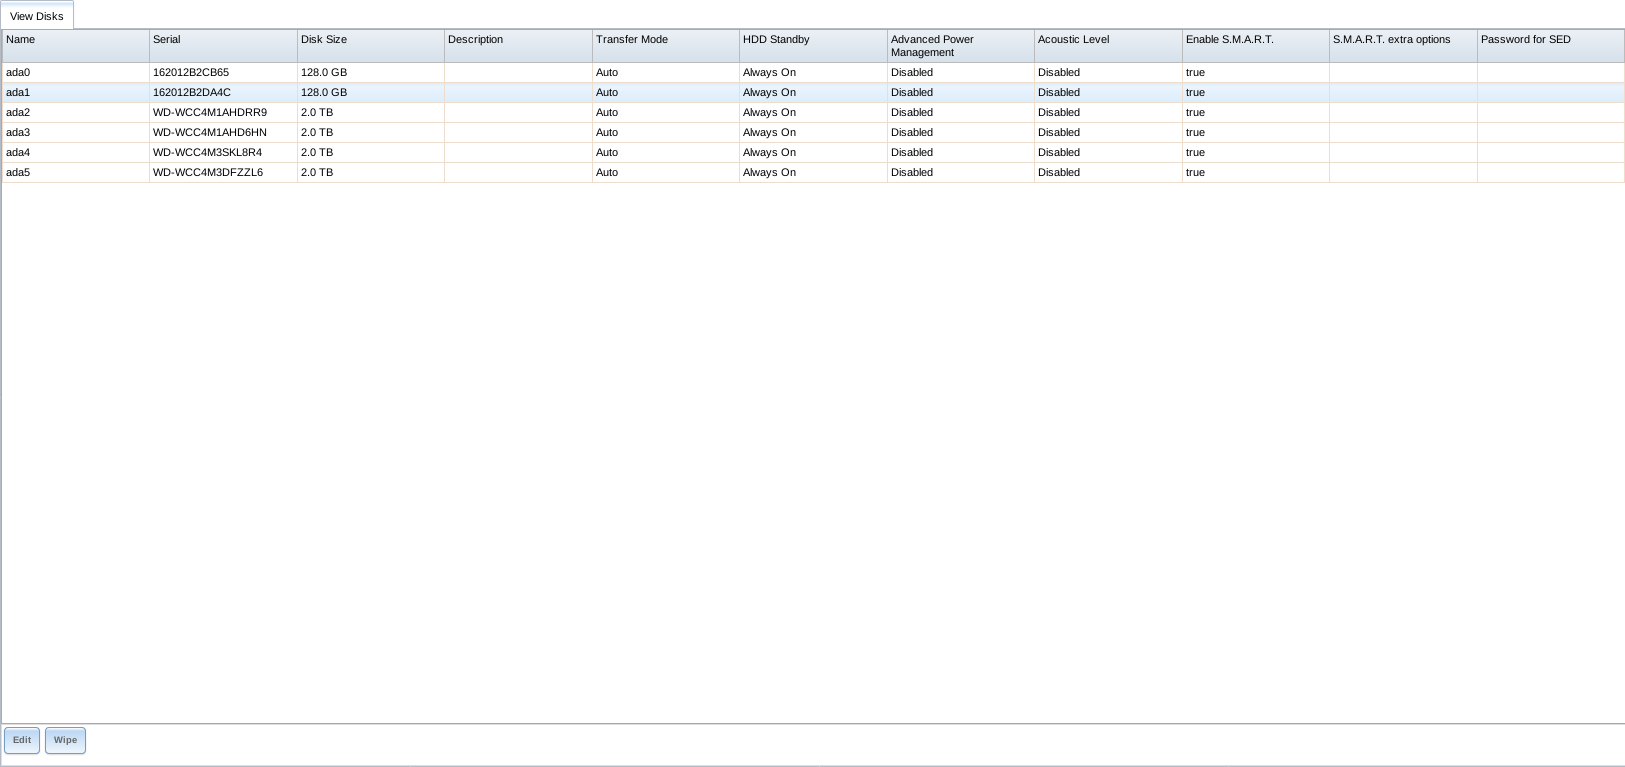This screenshot has height=767, width=1625.
Task: Click the Acoustic Level column header
Action: 1107,46
